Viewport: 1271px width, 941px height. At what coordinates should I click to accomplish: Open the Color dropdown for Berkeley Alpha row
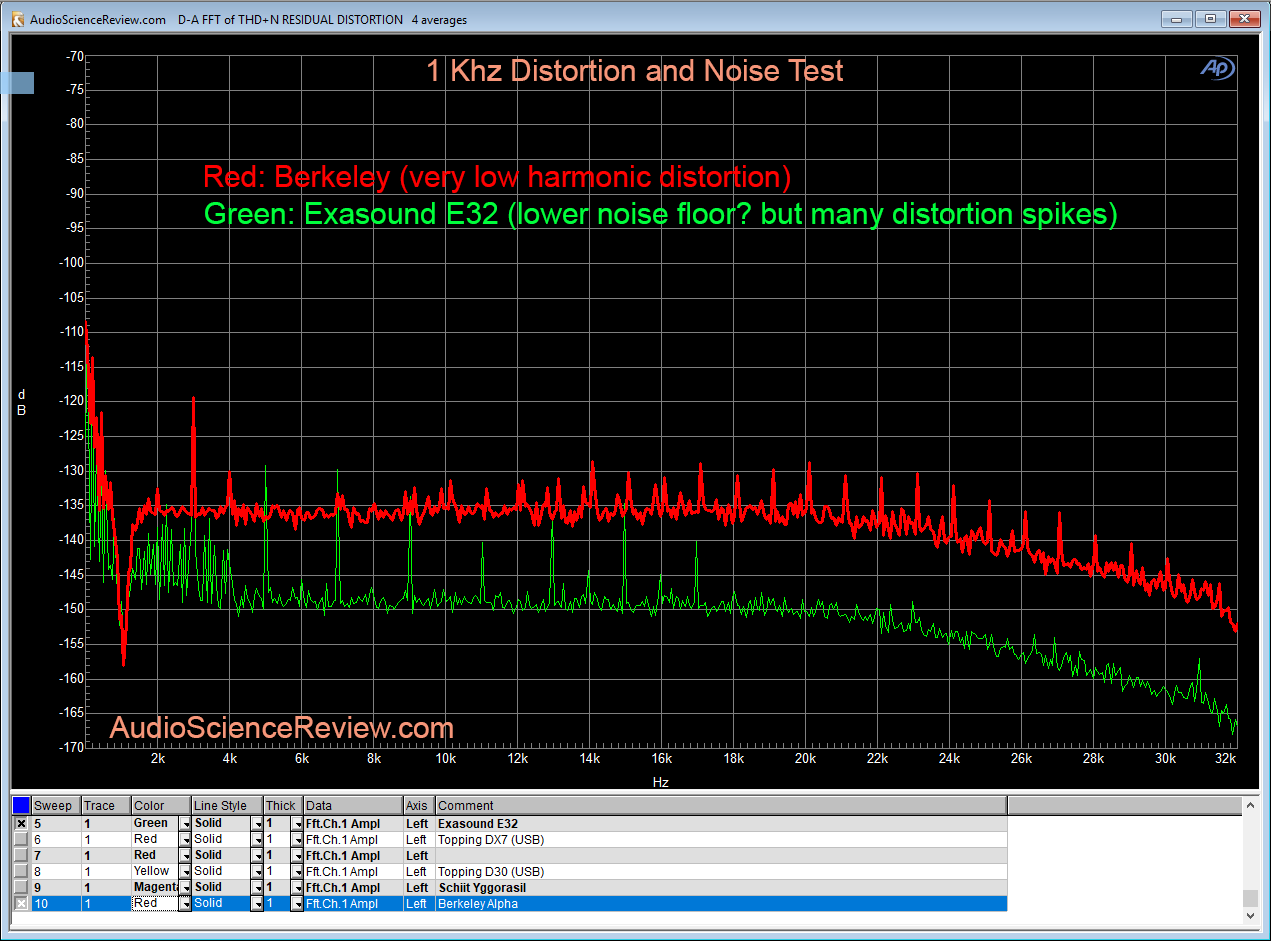(x=185, y=903)
